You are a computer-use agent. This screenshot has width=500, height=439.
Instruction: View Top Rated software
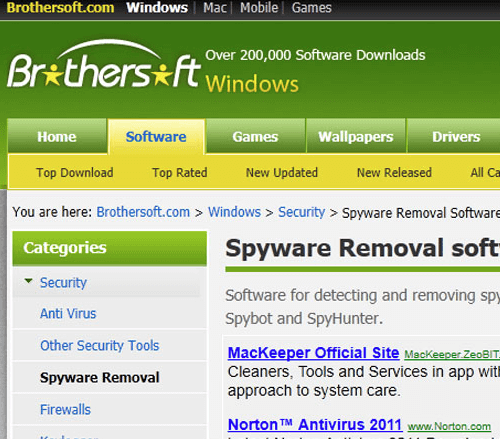pos(180,173)
